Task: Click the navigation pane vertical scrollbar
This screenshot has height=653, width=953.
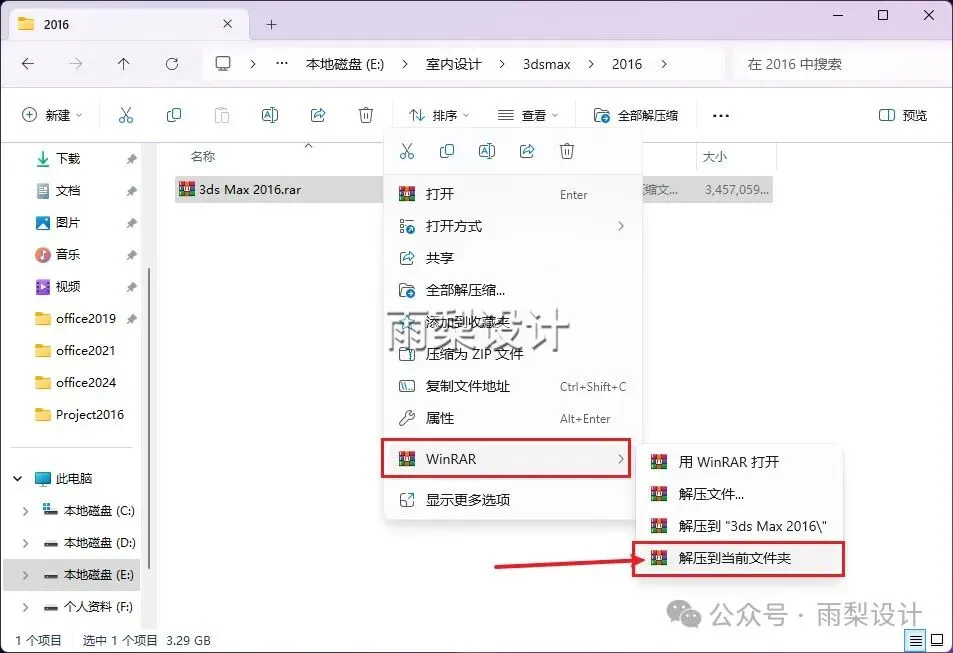Action: pos(149,420)
